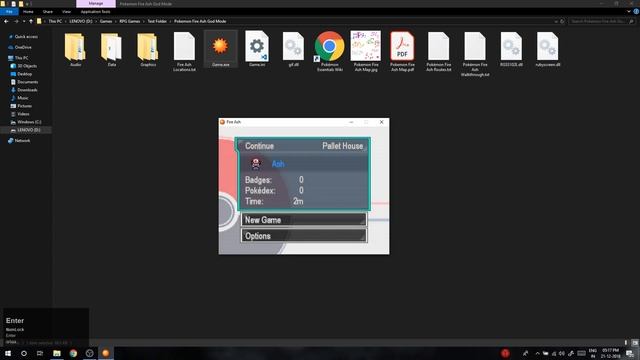
Task: Select the Pokemon Fire Ash Routes.txt file
Action: pos(438,51)
